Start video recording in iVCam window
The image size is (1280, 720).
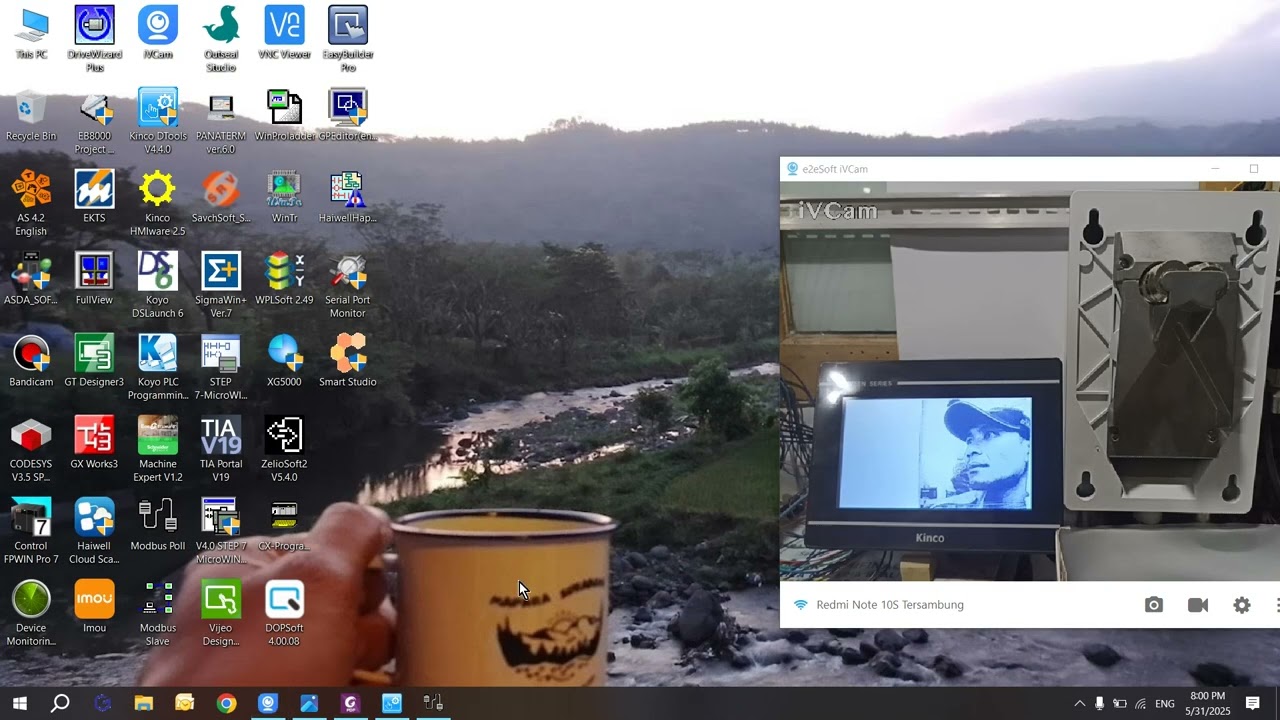(x=1198, y=605)
